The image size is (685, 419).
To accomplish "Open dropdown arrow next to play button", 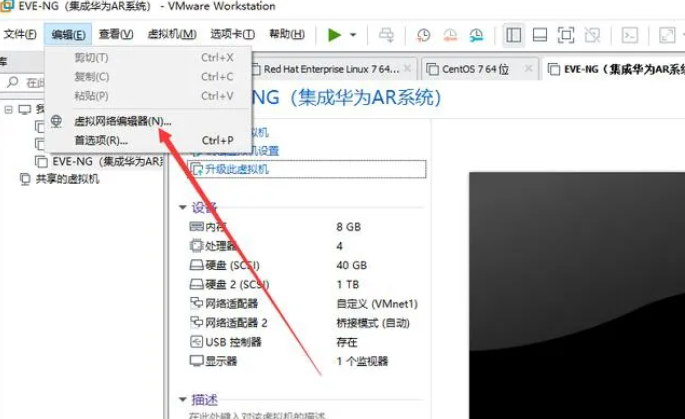I will point(353,35).
